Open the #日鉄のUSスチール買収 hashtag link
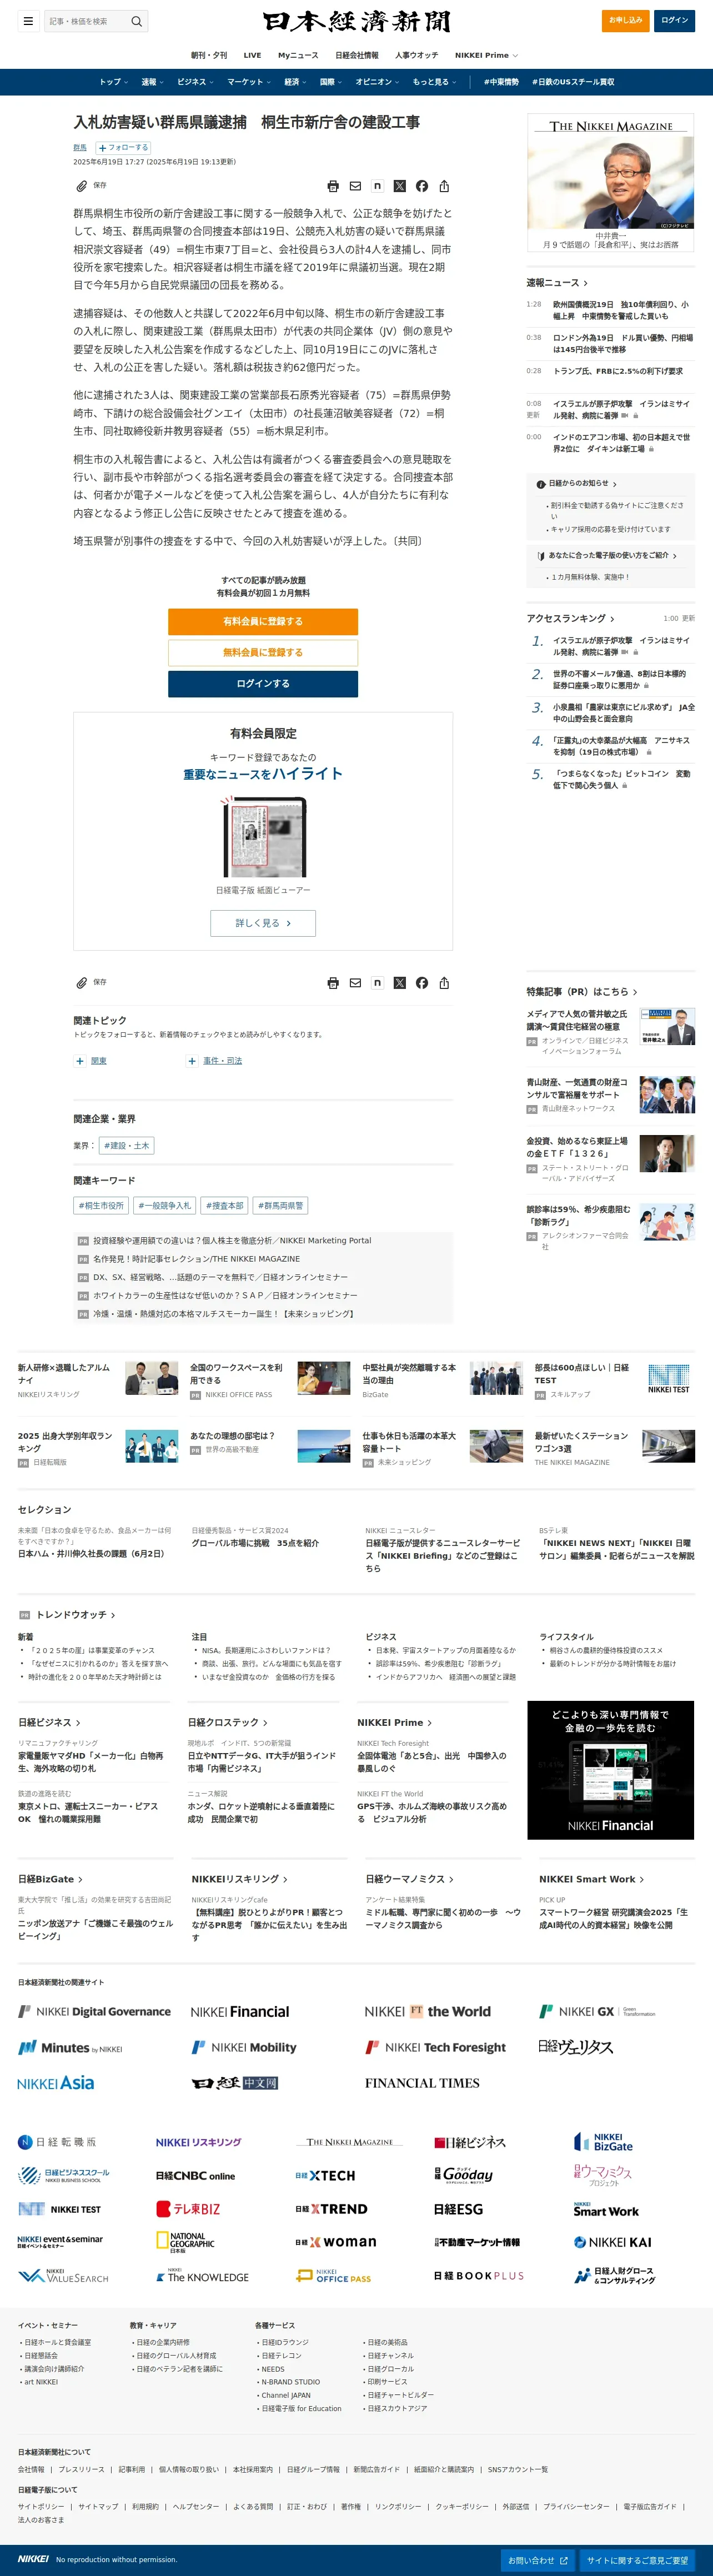This screenshot has height=2576, width=713. pos(573,82)
